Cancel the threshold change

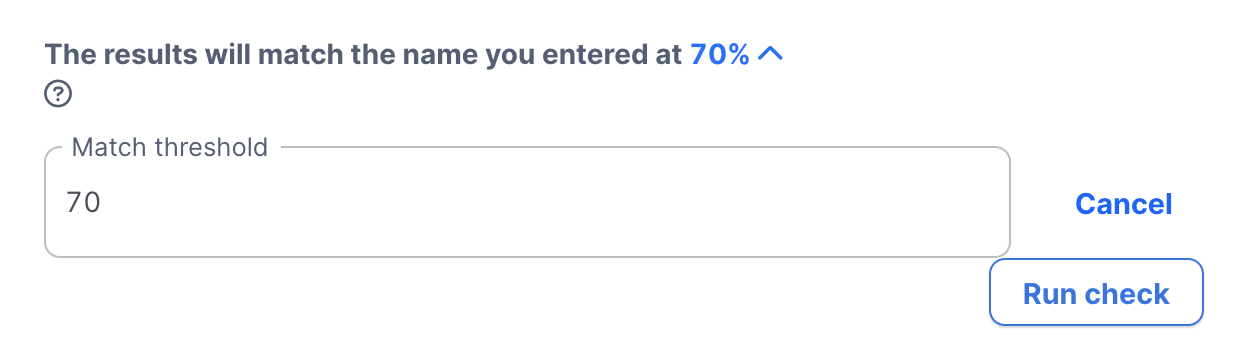pyautogui.click(x=1123, y=204)
